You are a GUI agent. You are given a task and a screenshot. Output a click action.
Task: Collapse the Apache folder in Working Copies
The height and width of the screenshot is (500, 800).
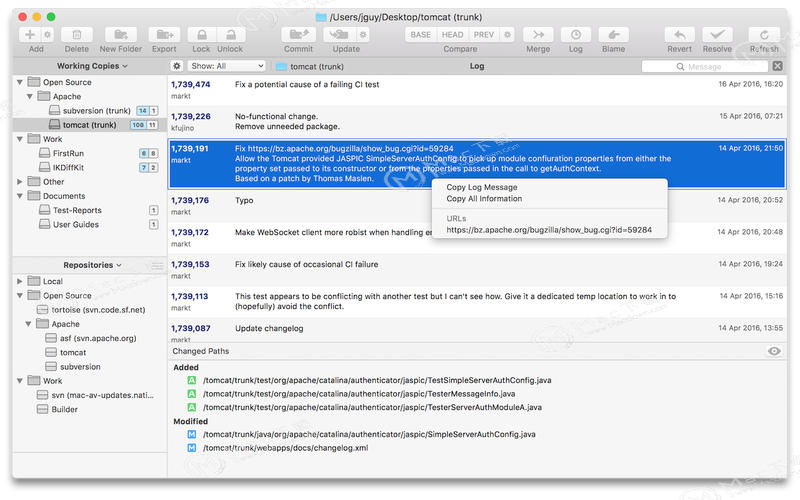30,96
